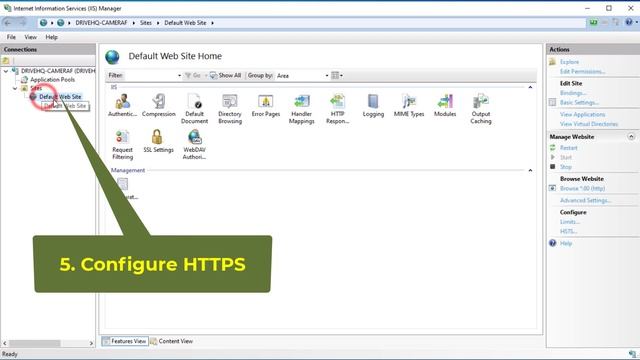Click the connections toolbar connect icon
This screenshot has height=360, width=640.
(x=6, y=61)
